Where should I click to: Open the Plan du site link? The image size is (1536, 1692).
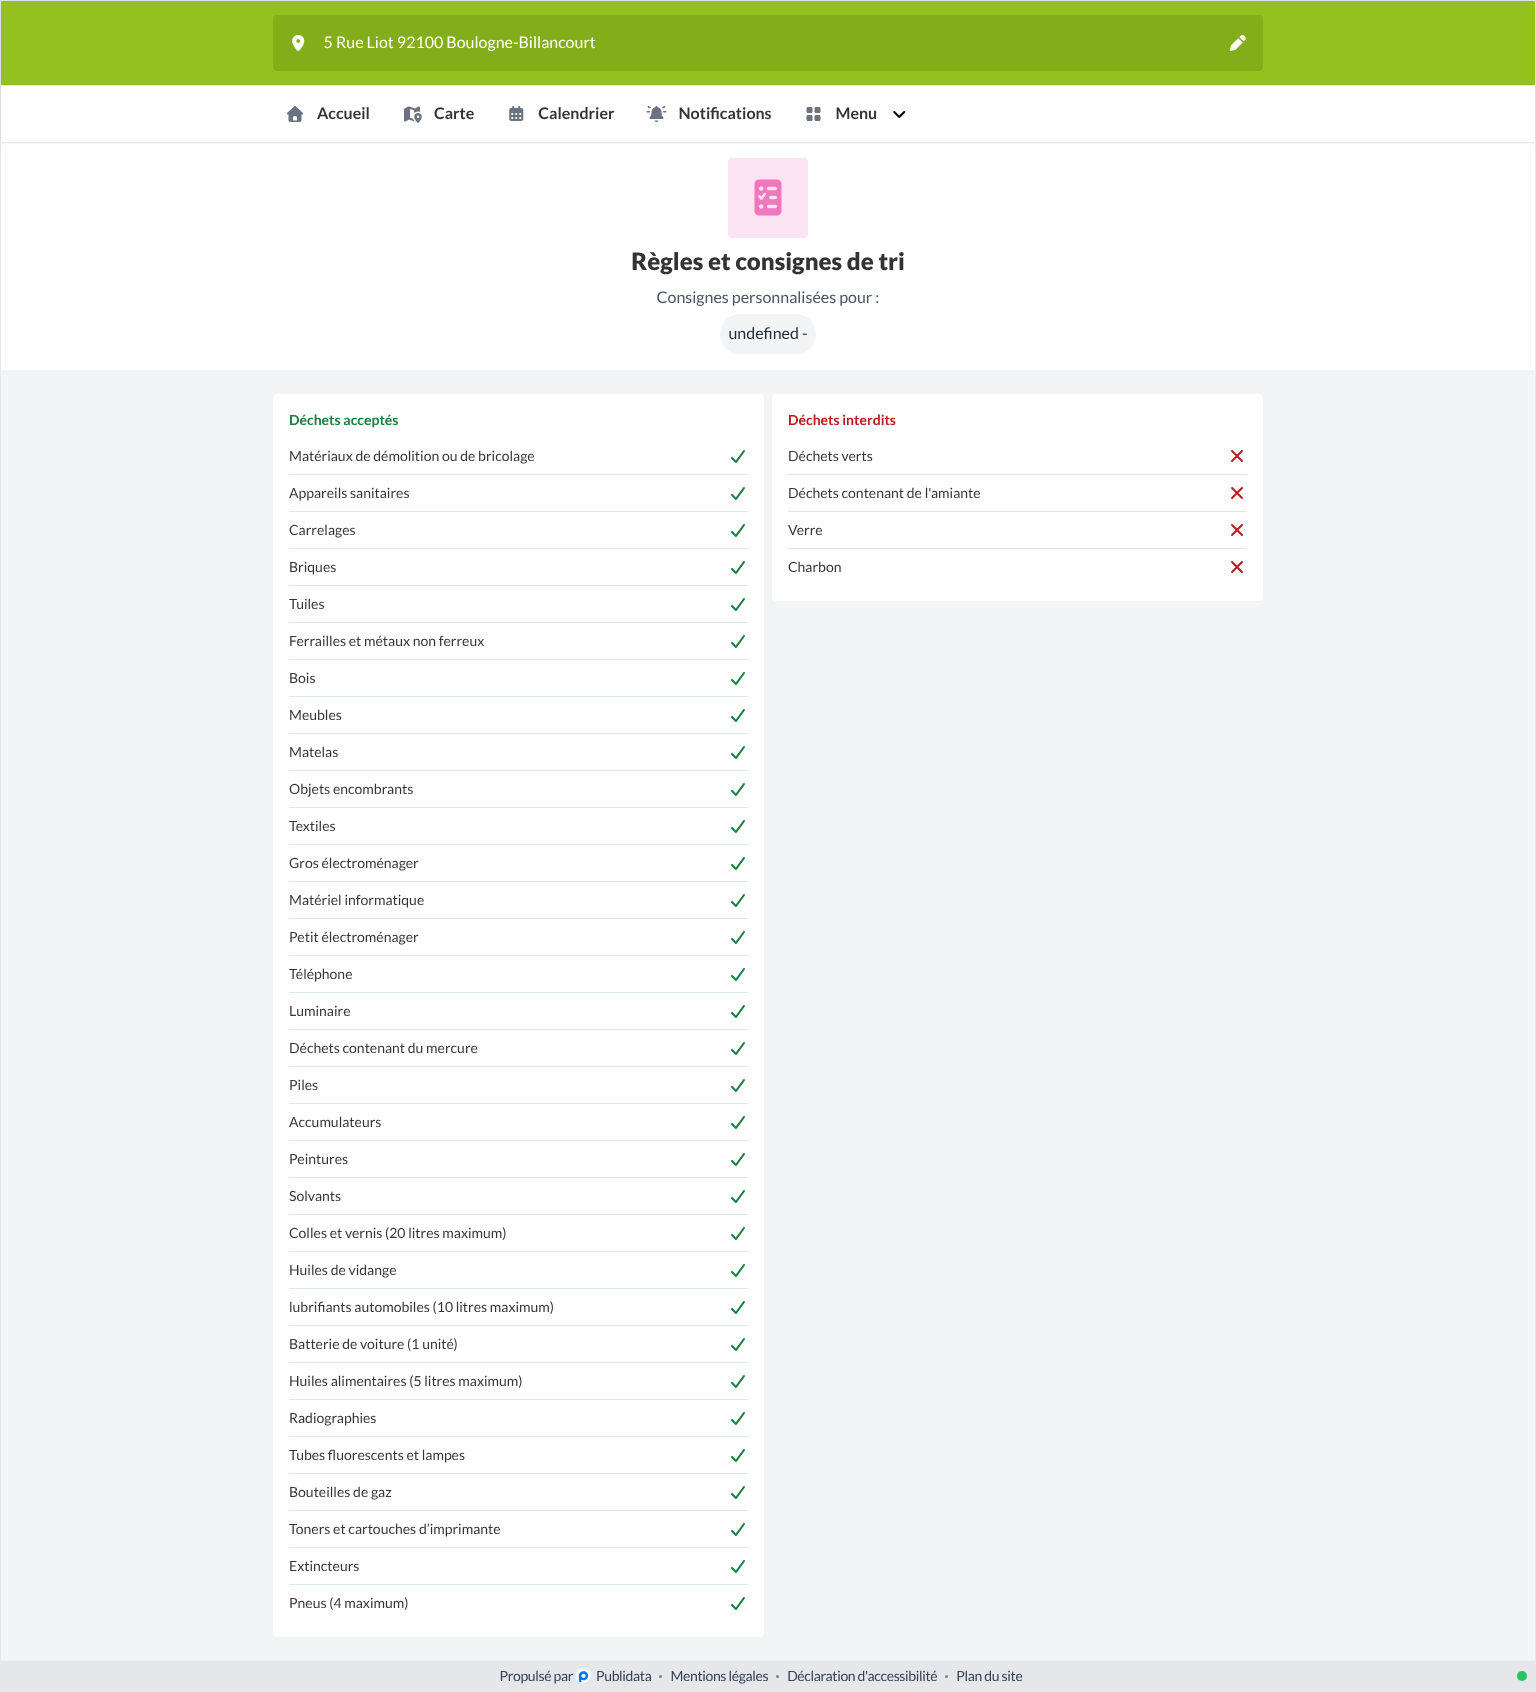pos(989,1676)
